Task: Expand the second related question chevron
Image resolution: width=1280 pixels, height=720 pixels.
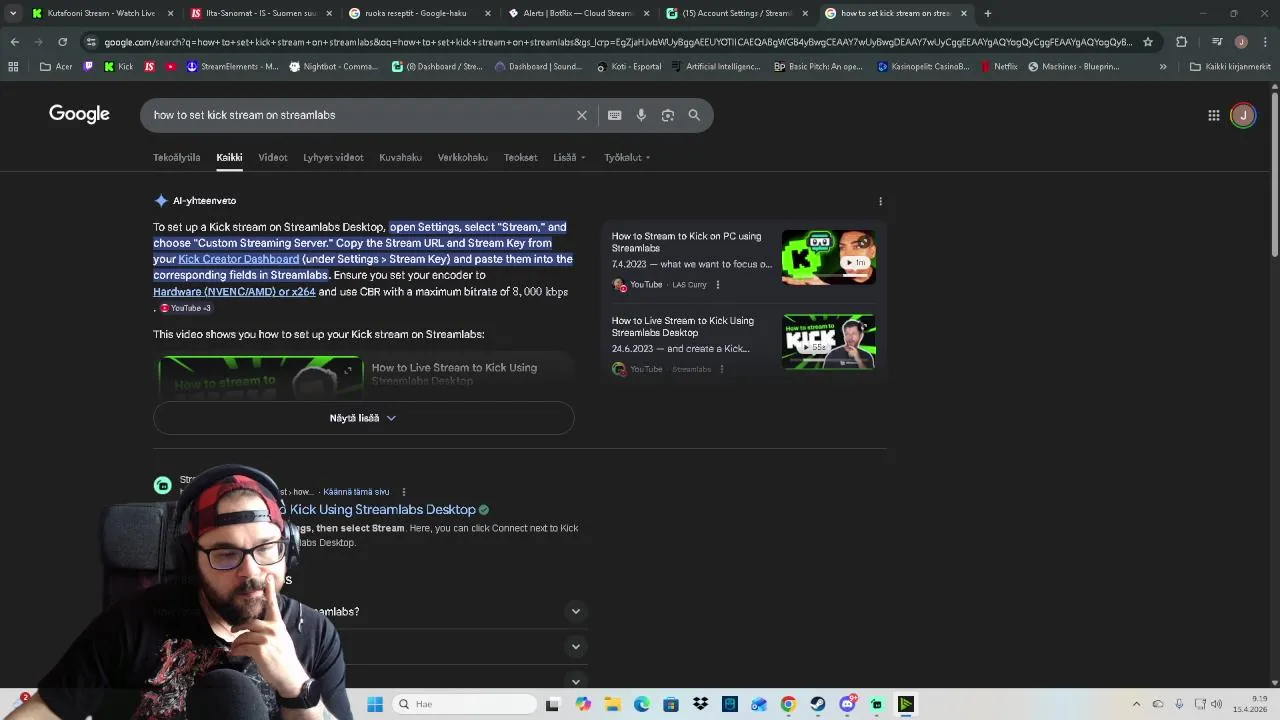Action: click(x=575, y=646)
